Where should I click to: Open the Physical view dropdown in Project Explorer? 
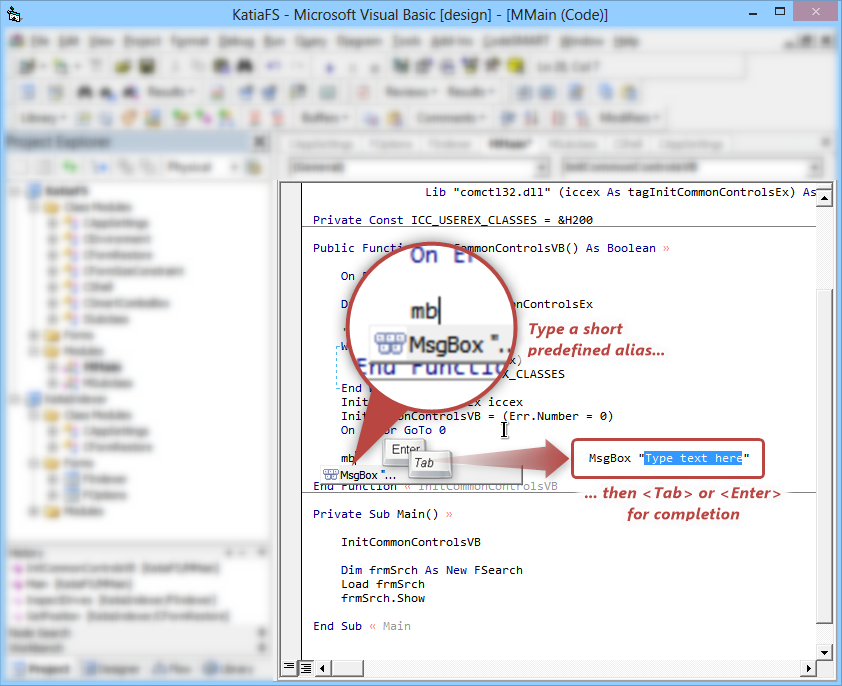click(233, 167)
